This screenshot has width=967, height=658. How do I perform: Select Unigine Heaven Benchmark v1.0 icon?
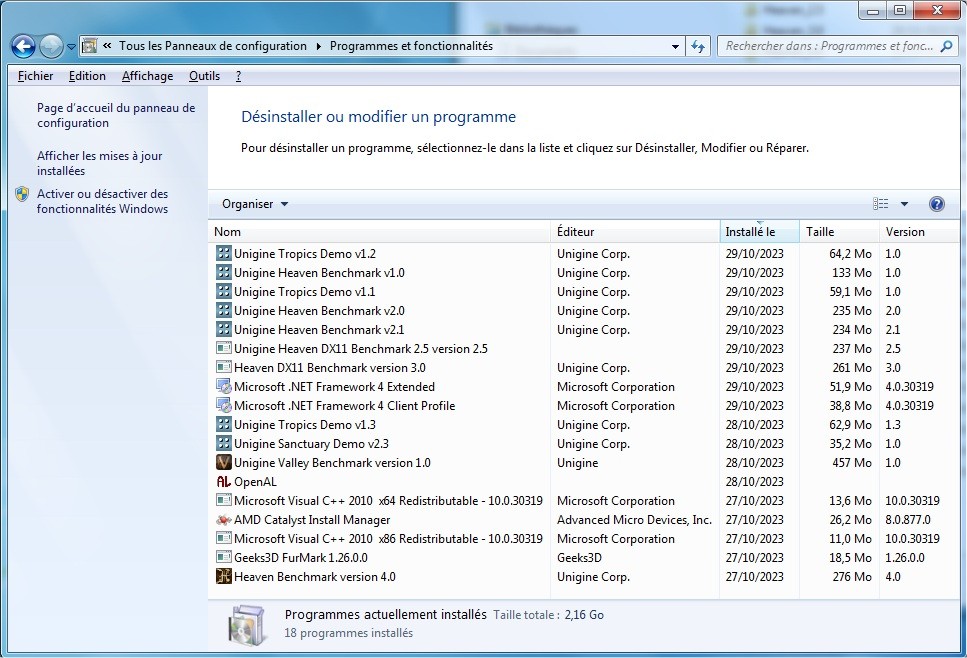pos(223,273)
